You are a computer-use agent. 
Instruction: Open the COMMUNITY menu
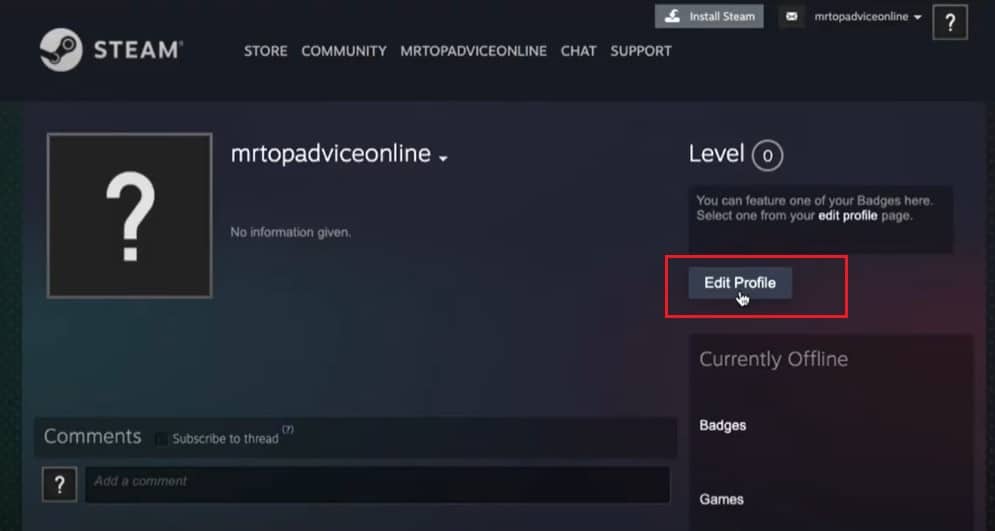pos(344,51)
